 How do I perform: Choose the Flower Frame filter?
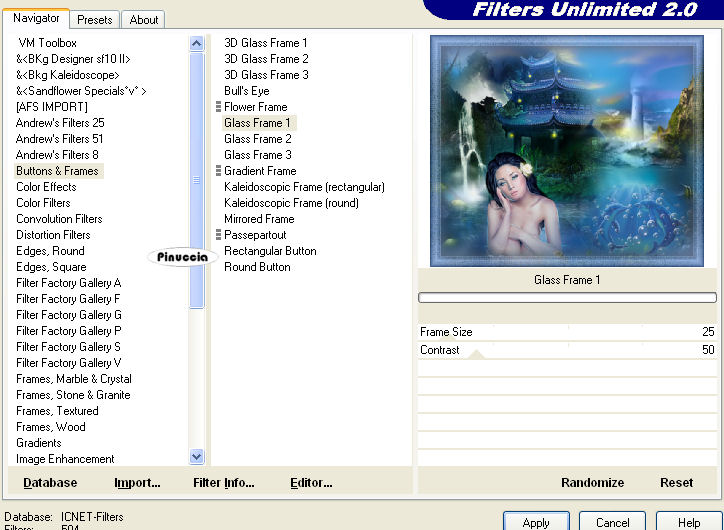click(x=256, y=107)
